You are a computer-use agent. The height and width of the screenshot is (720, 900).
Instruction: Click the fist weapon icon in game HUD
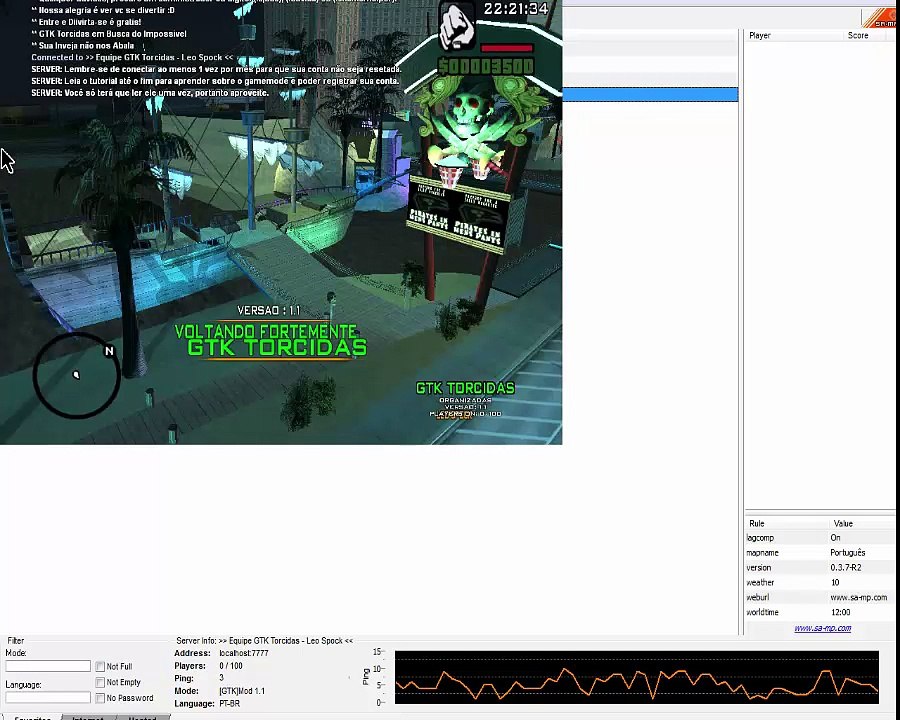[x=457, y=26]
